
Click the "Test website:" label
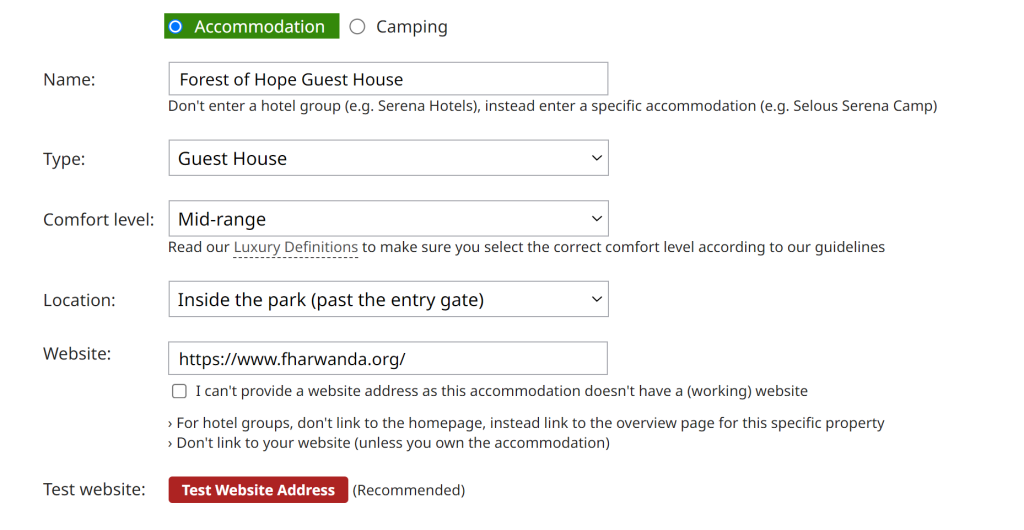coord(94,490)
